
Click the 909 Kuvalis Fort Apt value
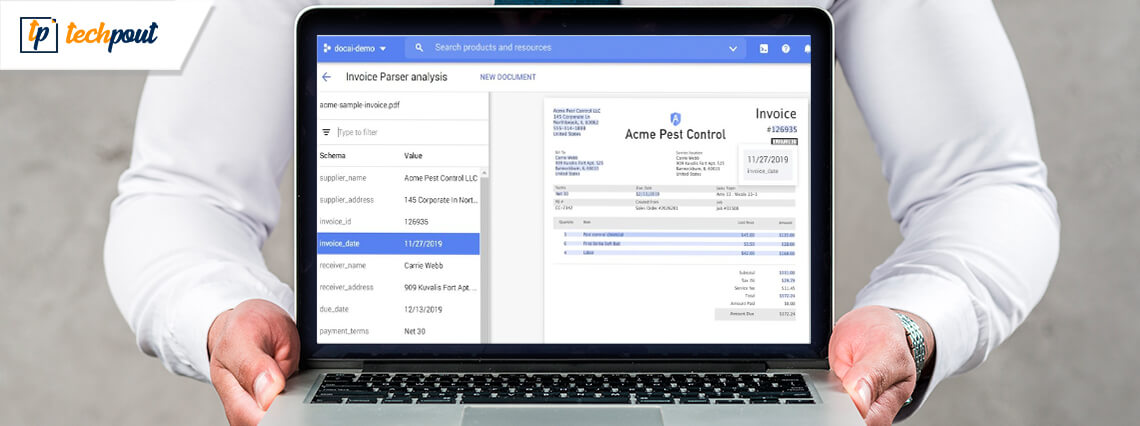[x=441, y=287]
